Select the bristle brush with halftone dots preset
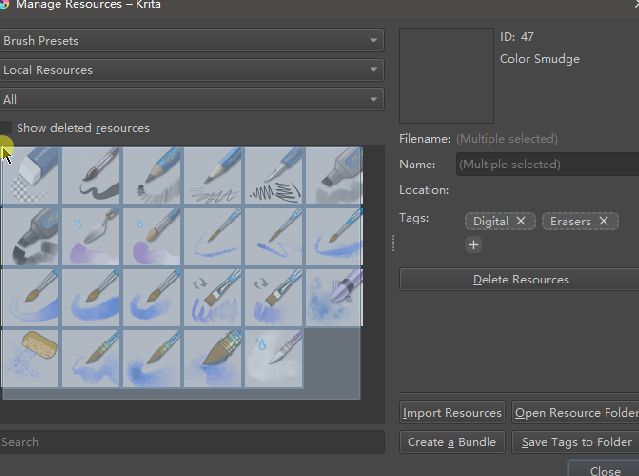639x476 pixels. (152, 359)
